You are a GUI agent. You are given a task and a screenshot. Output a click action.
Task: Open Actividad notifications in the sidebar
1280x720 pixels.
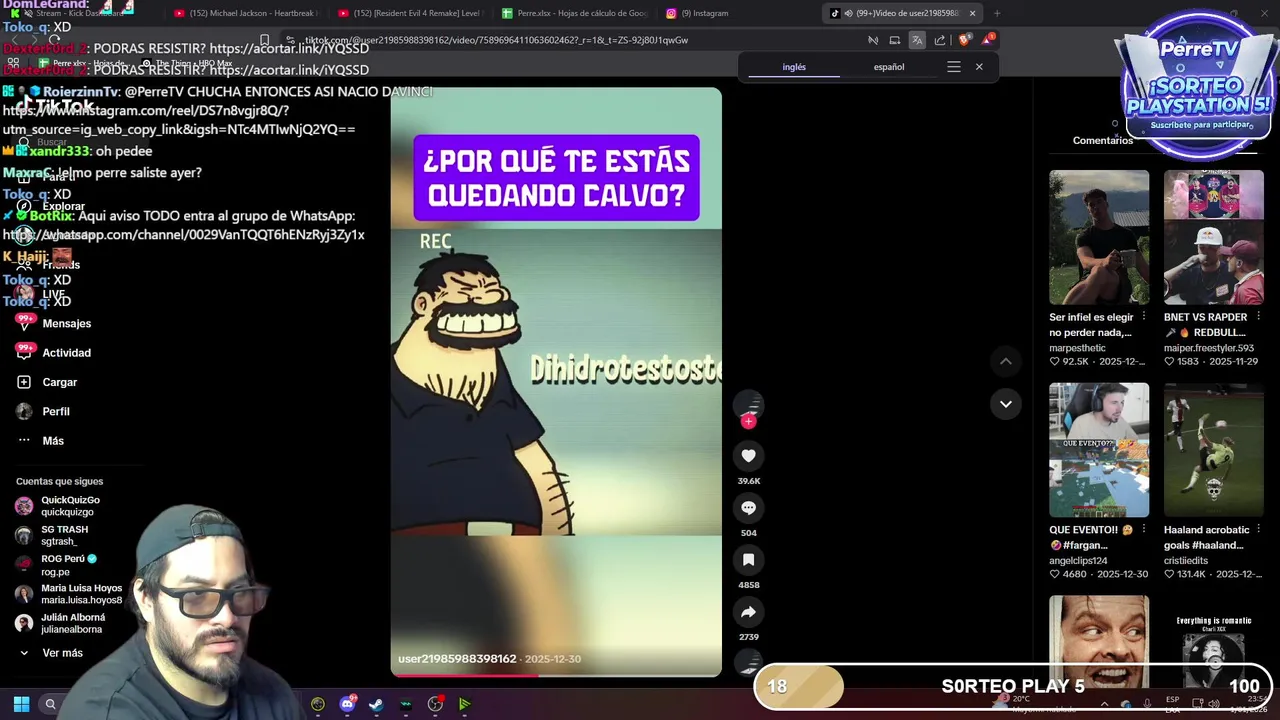(54, 352)
